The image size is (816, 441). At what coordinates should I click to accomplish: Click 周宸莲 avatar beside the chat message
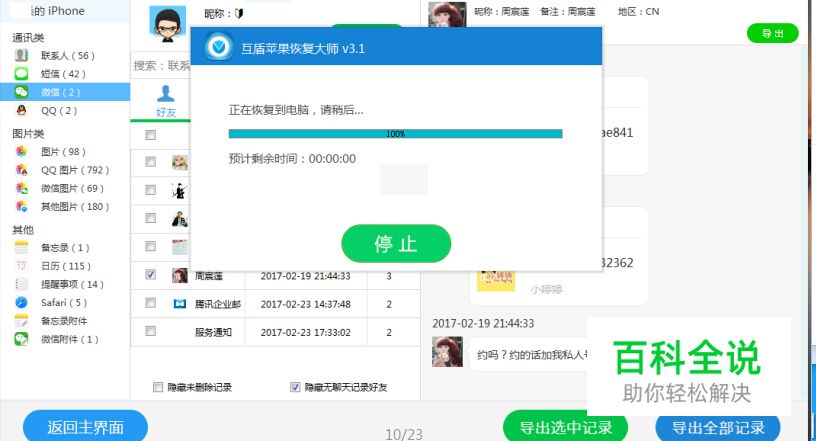click(447, 351)
